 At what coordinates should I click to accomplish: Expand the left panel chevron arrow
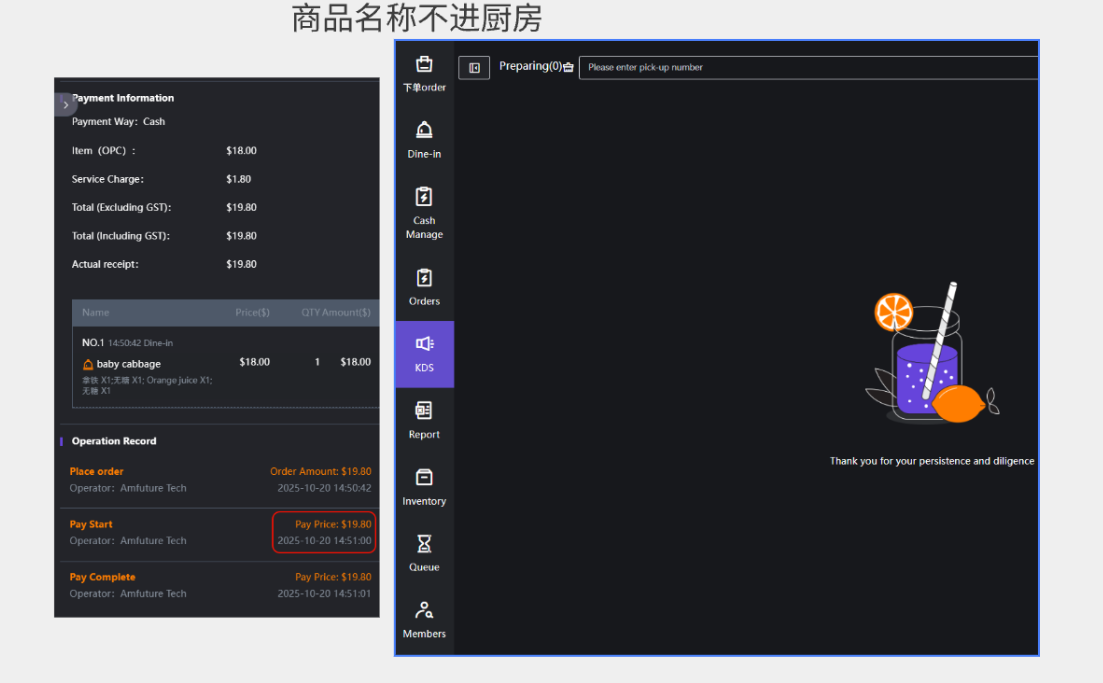pyautogui.click(x=65, y=104)
